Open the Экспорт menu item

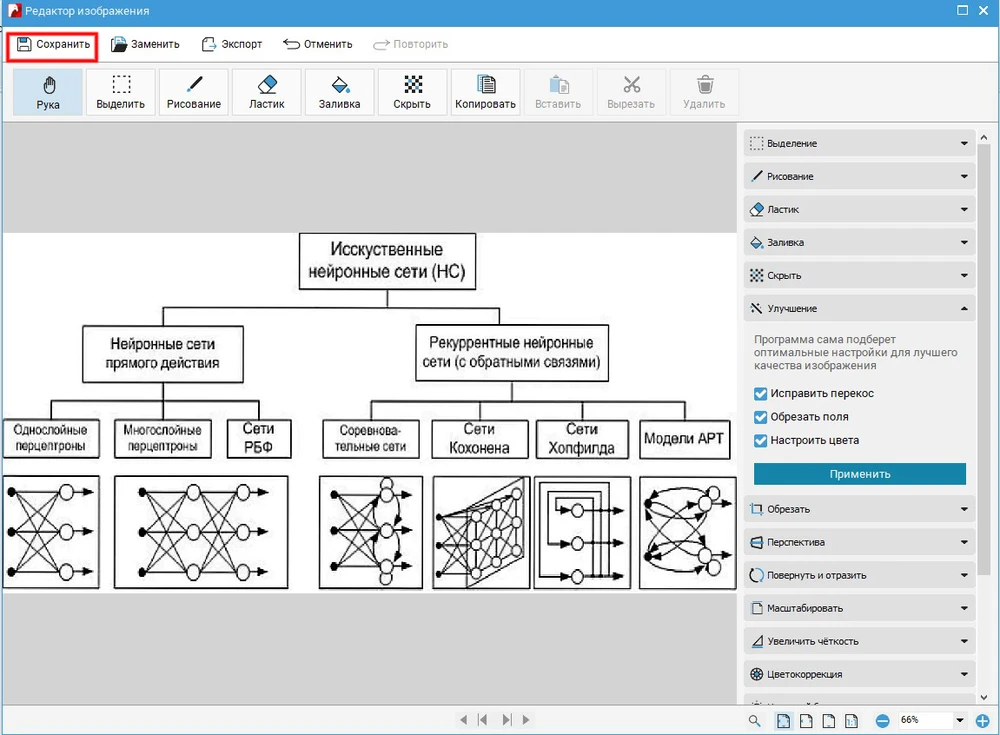click(x=232, y=44)
